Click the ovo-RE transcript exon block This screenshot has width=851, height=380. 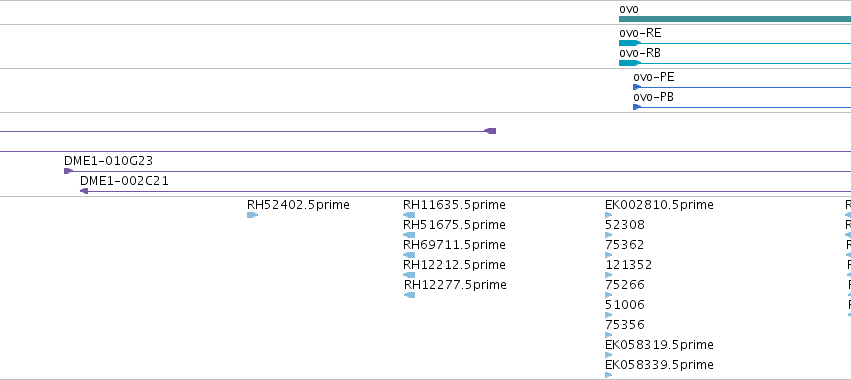coord(630,43)
